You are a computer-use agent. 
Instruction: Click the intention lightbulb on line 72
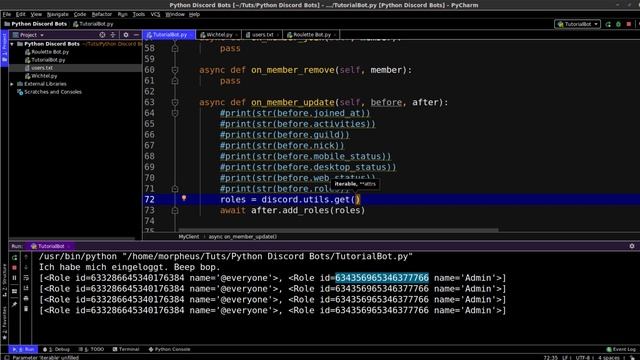tap(184, 198)
